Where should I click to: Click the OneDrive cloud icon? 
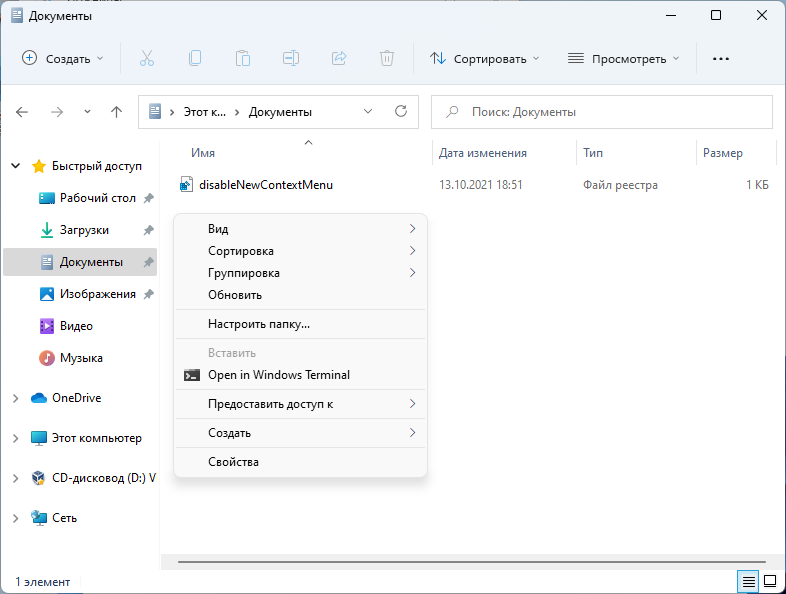click(39, 398)
